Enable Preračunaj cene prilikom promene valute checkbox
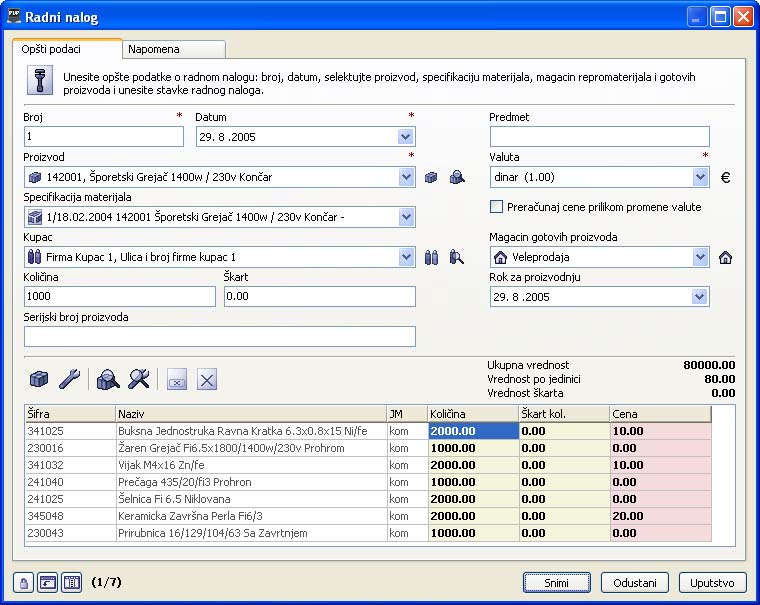 497,207
